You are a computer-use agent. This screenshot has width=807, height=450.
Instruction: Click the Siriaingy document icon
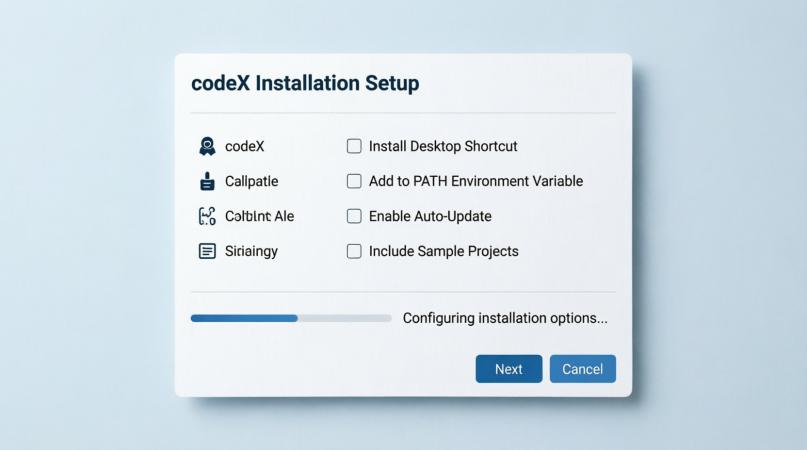coord(207,251)
